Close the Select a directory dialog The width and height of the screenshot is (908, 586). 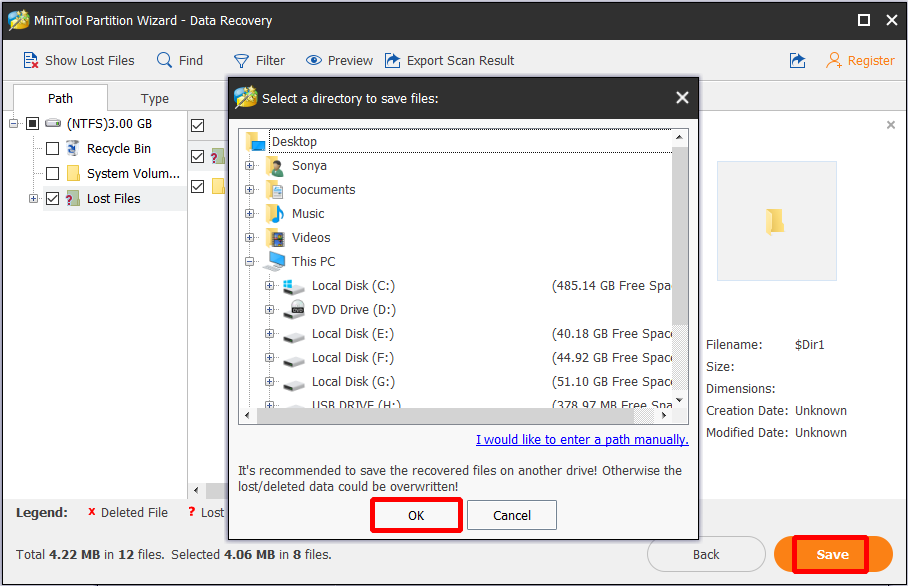682,98
